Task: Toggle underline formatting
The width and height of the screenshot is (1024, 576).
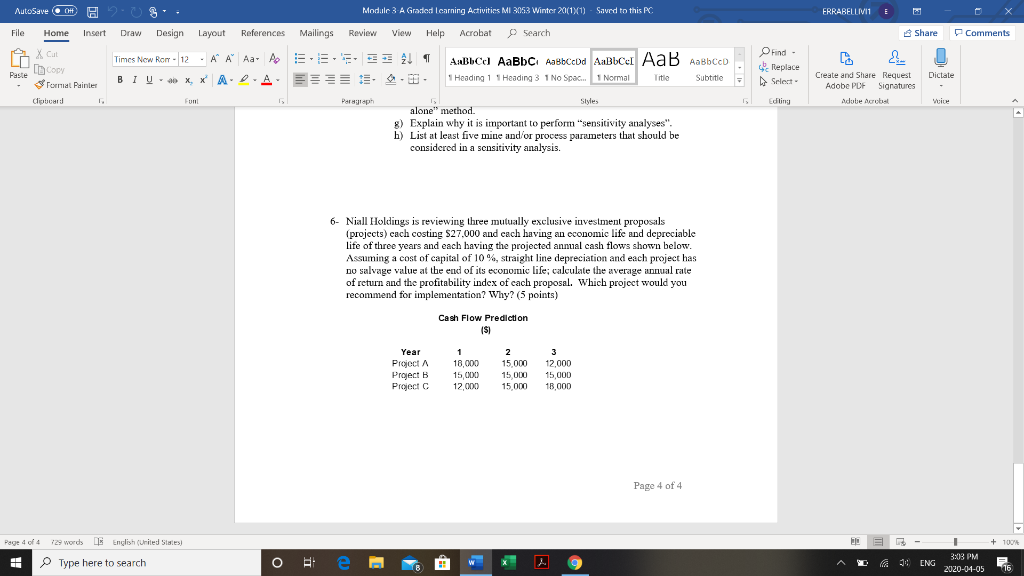Action: click(149, 80)
